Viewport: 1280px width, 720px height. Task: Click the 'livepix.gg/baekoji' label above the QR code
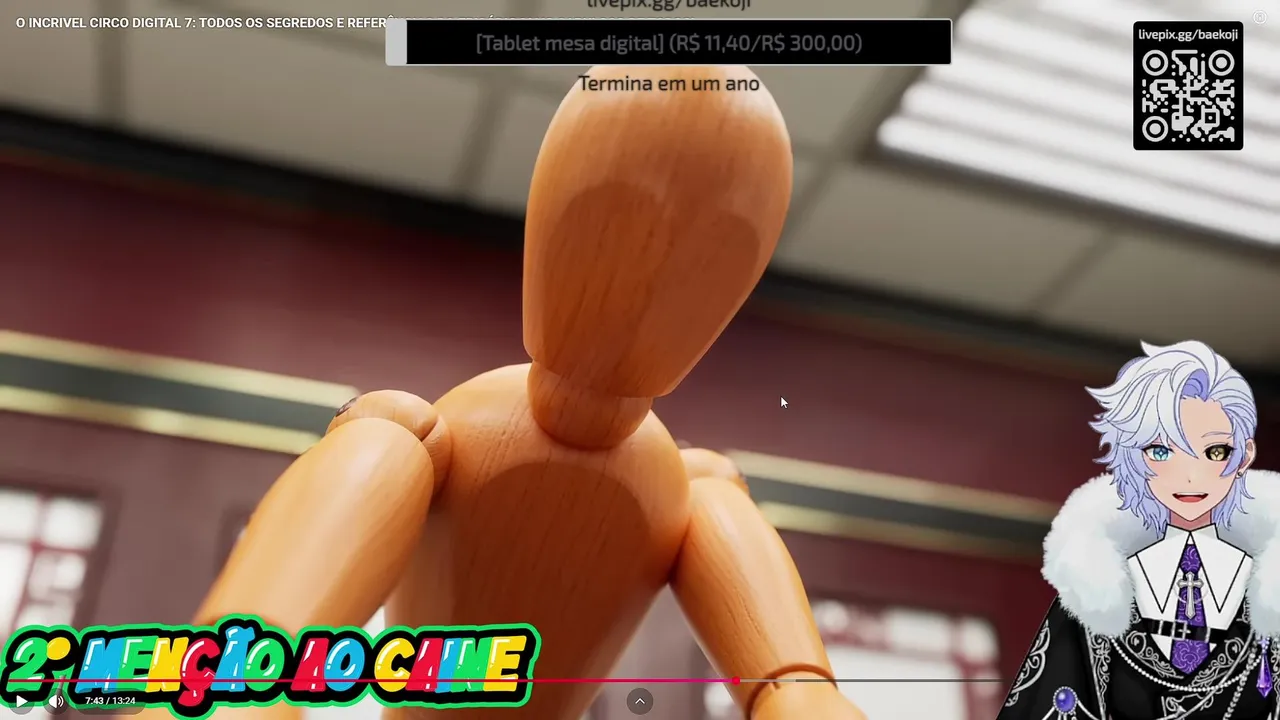(1188, 34)
